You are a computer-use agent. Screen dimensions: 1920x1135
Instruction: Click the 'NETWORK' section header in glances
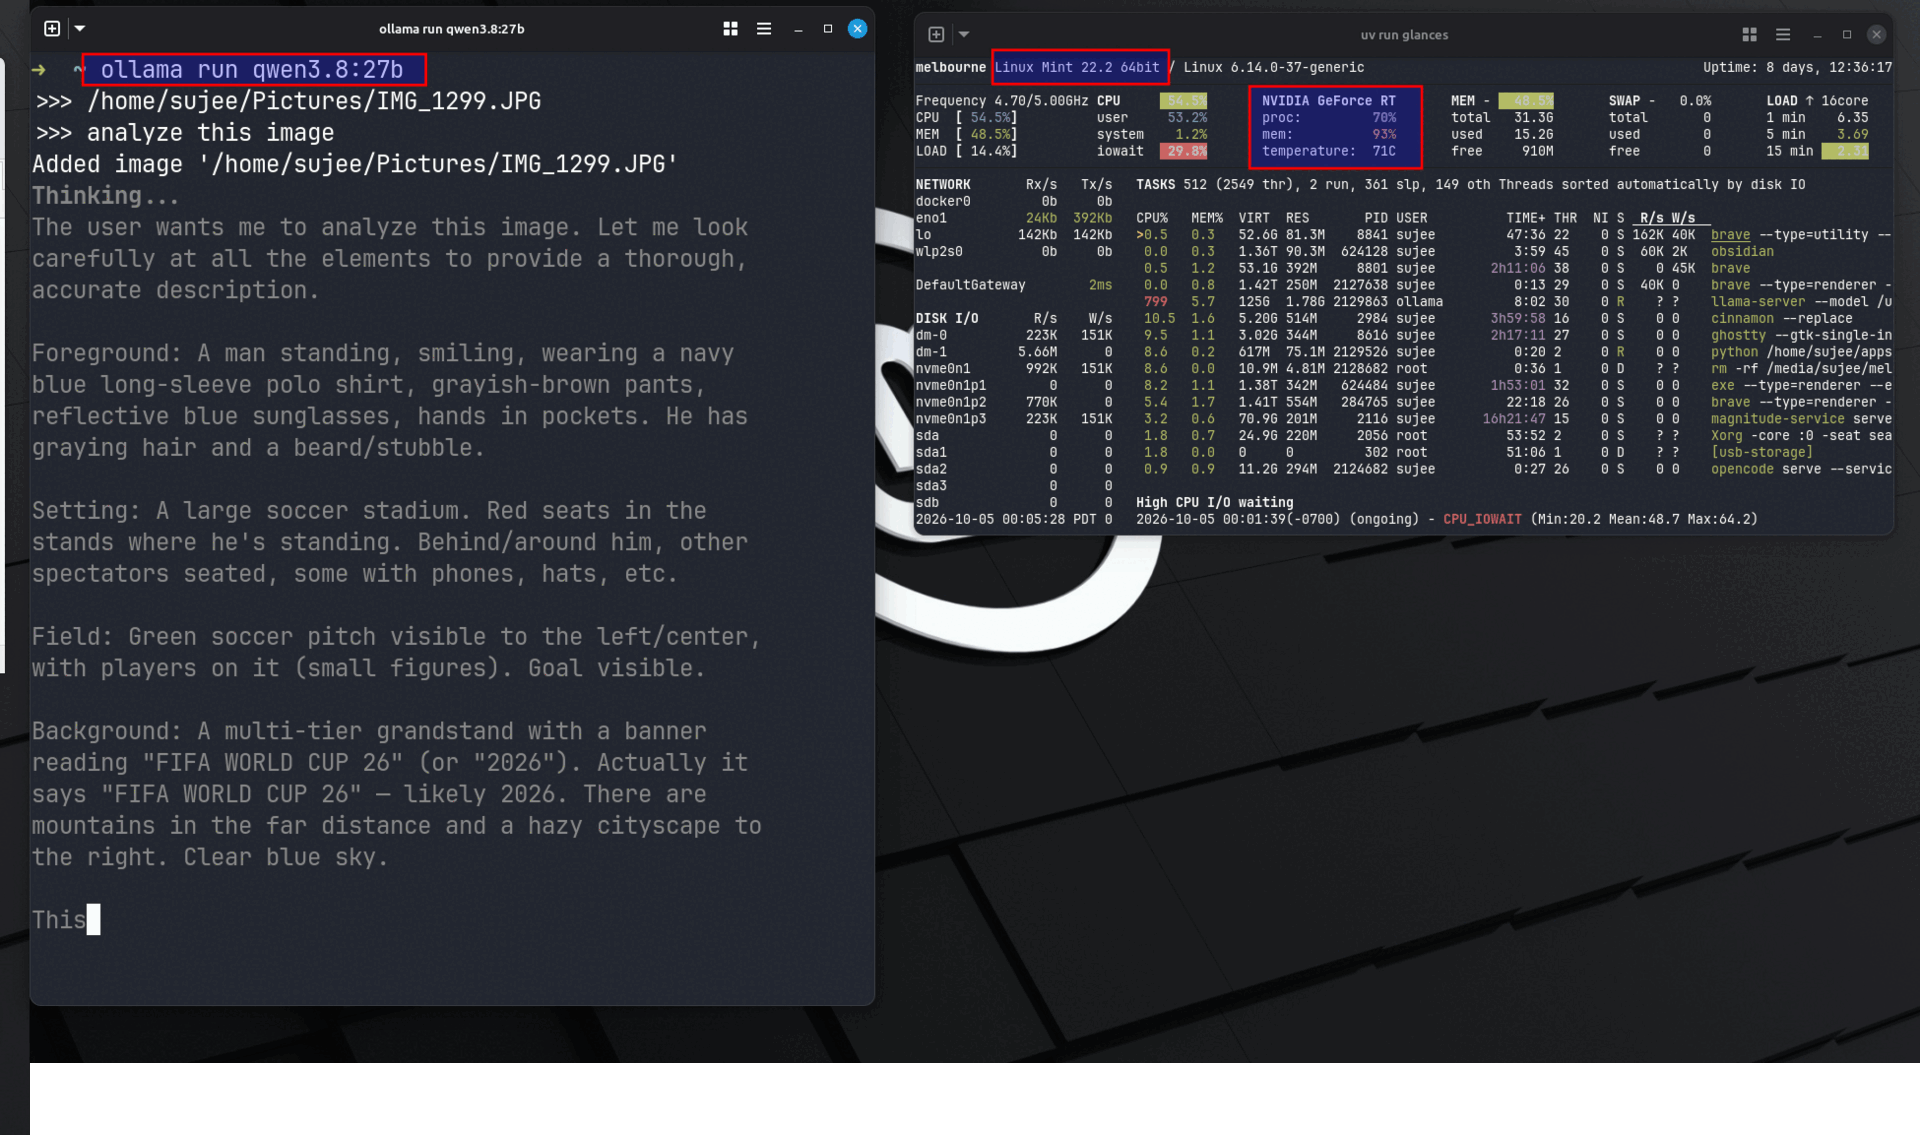(943, 185)
